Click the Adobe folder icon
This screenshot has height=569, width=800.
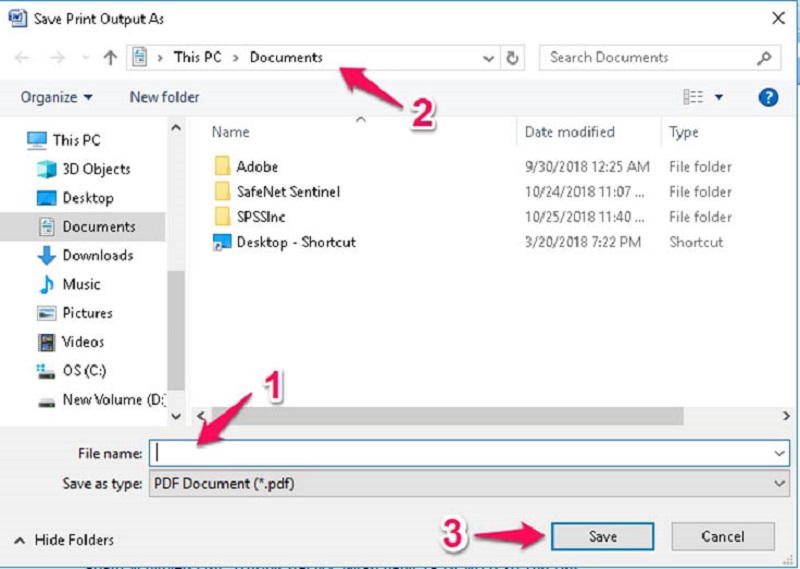coord(222,166)
